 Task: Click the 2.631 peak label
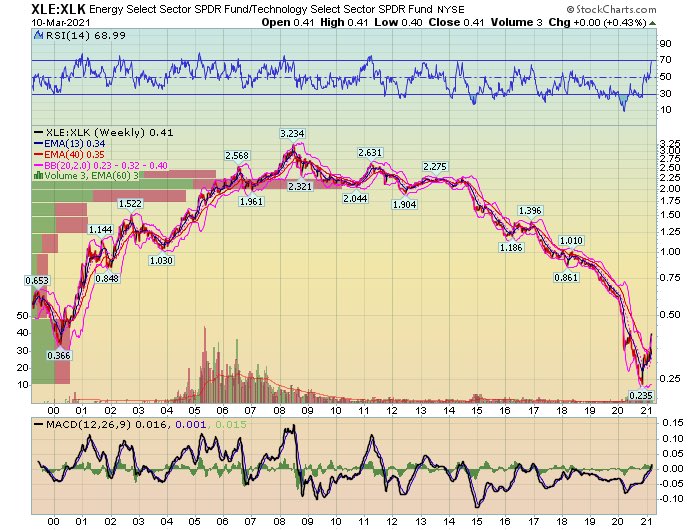370,152
